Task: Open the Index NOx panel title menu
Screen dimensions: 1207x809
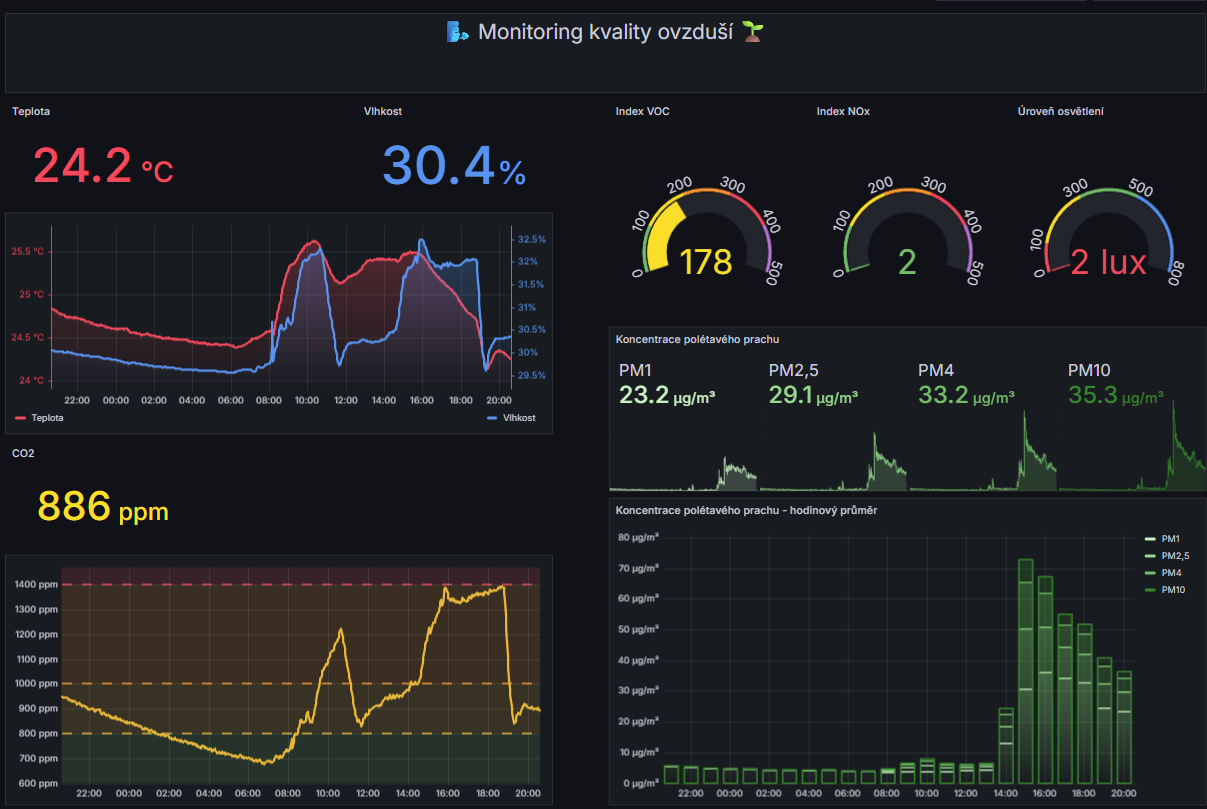Action: pyautogui.click(x=843, y=111)
